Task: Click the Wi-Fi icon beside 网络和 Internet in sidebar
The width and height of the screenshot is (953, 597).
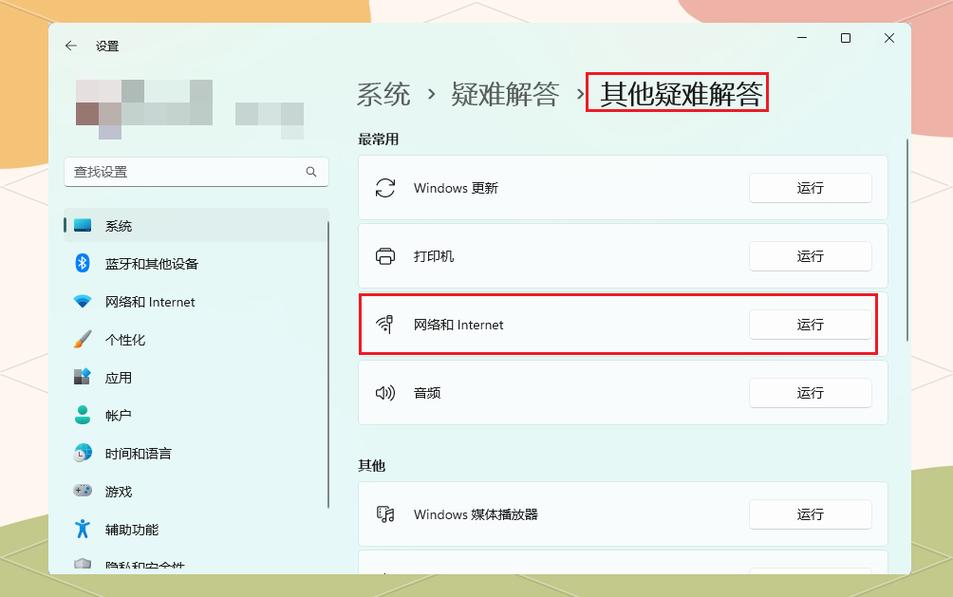Action: (83, 302)
